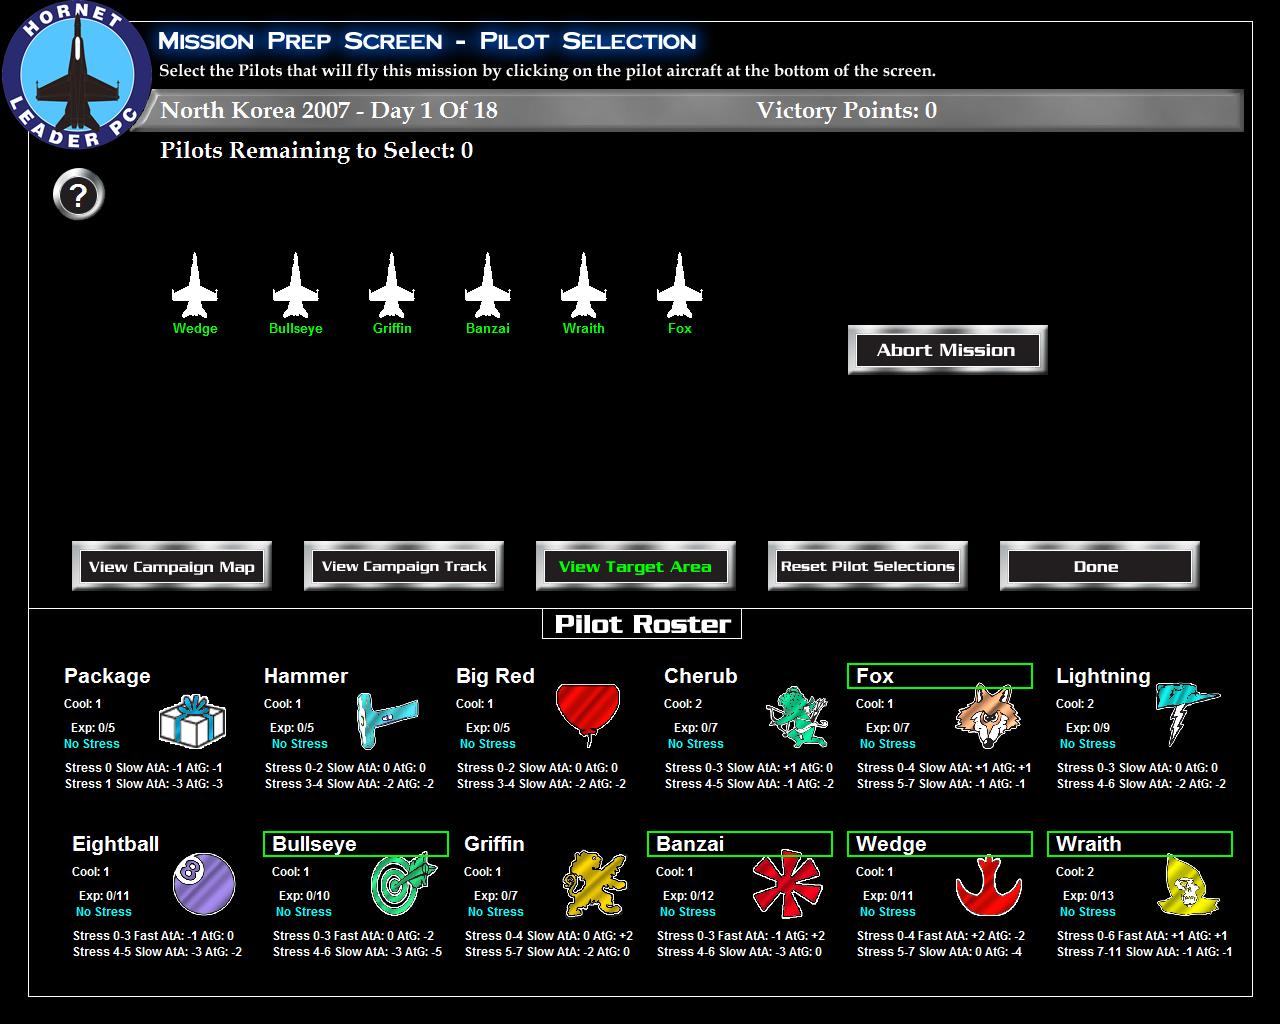Open the help question mark

78,195
